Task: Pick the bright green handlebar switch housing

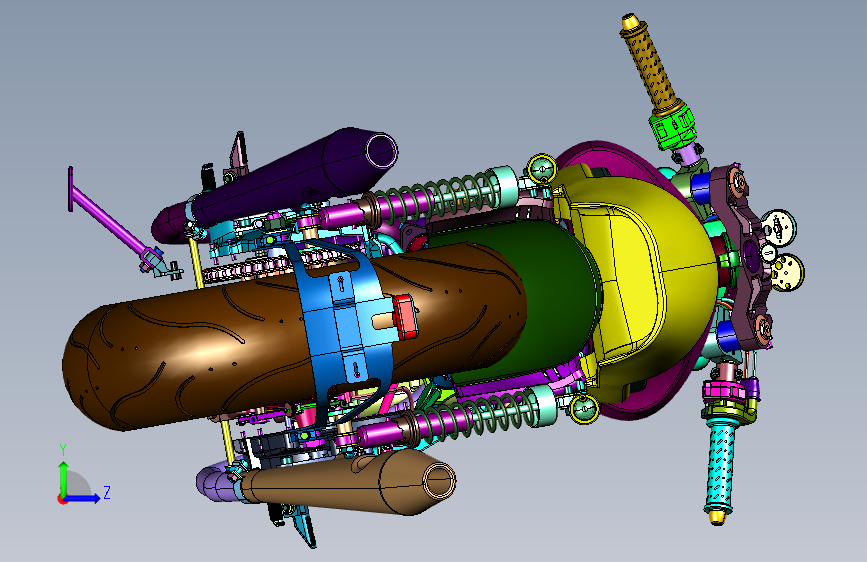Action: pyautogui.click(x=672, y=126)
